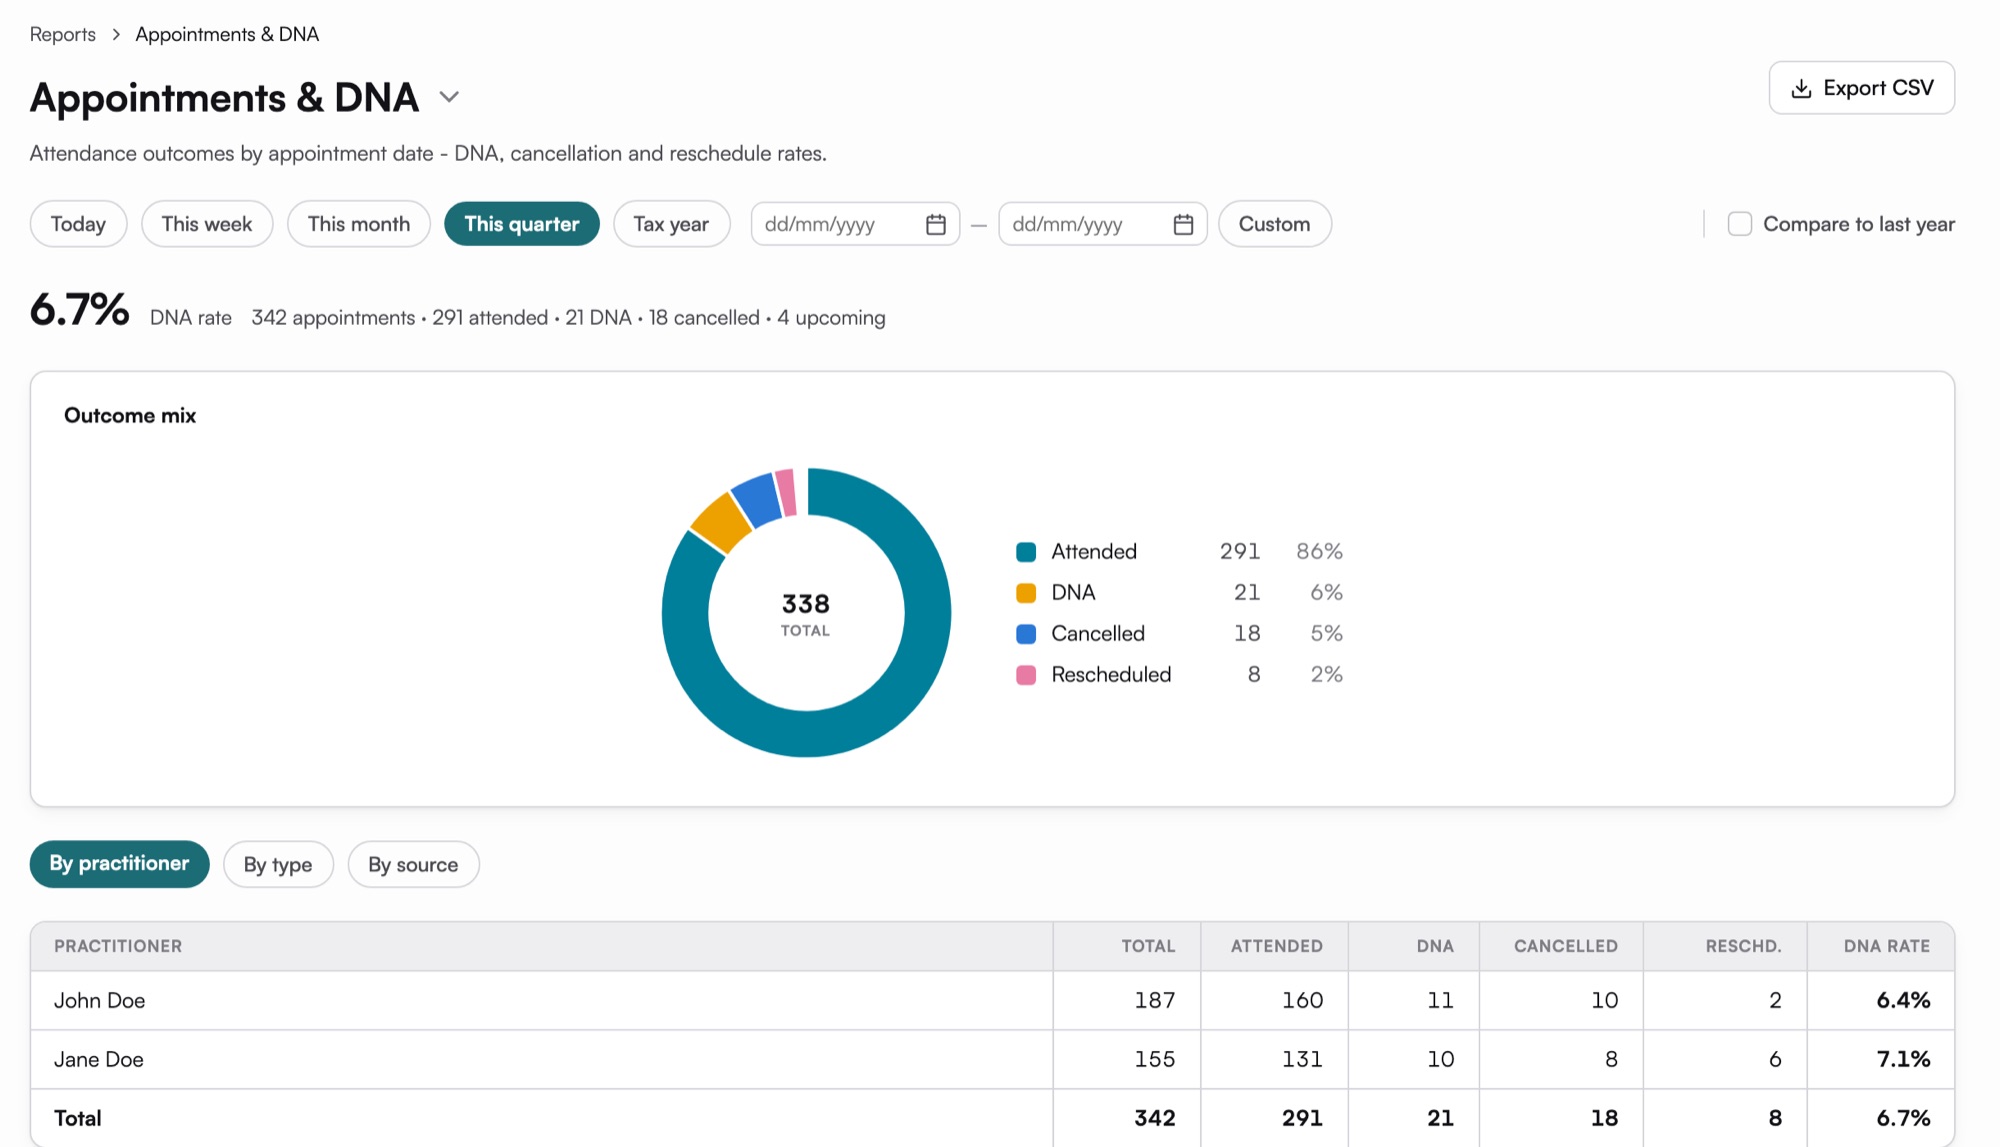Click the blue Cancelled legend swatch
This screenshot has width=2000, height=1147.
tap(1026, 634)
